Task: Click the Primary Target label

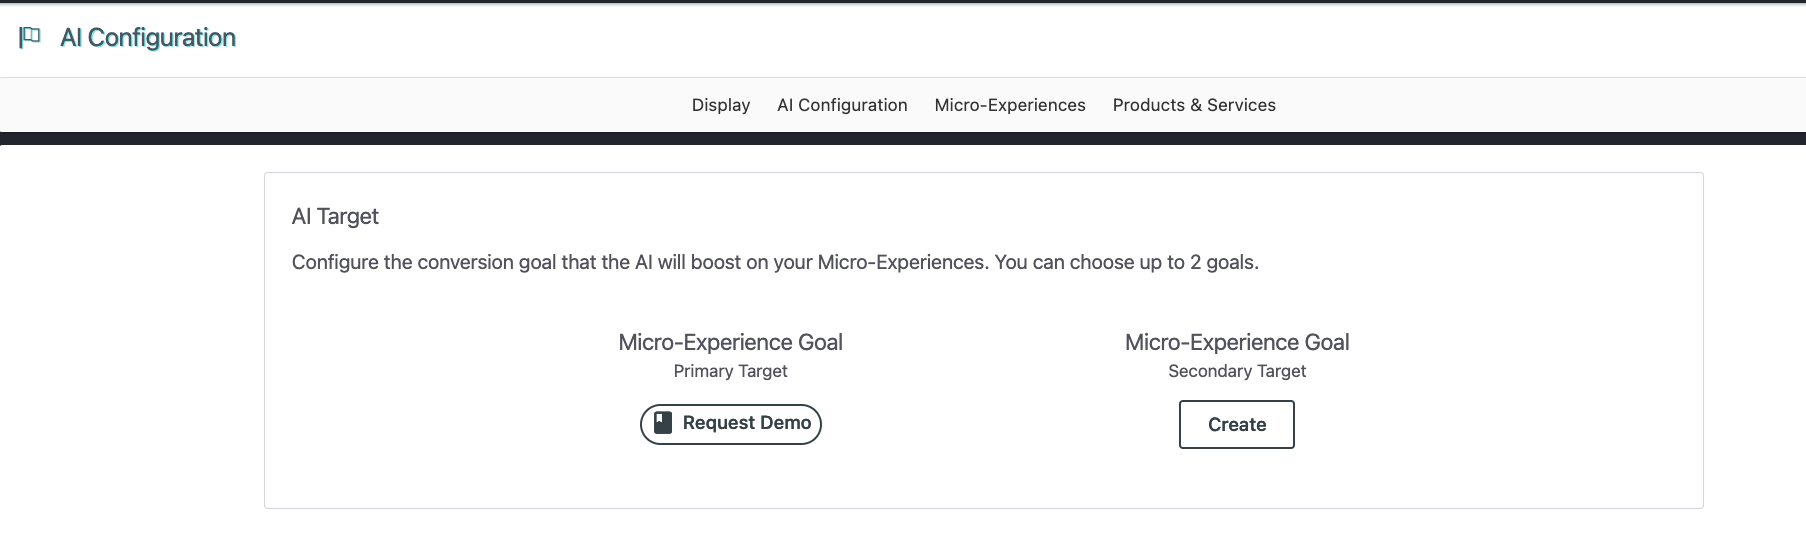Action: click(730, 371)
